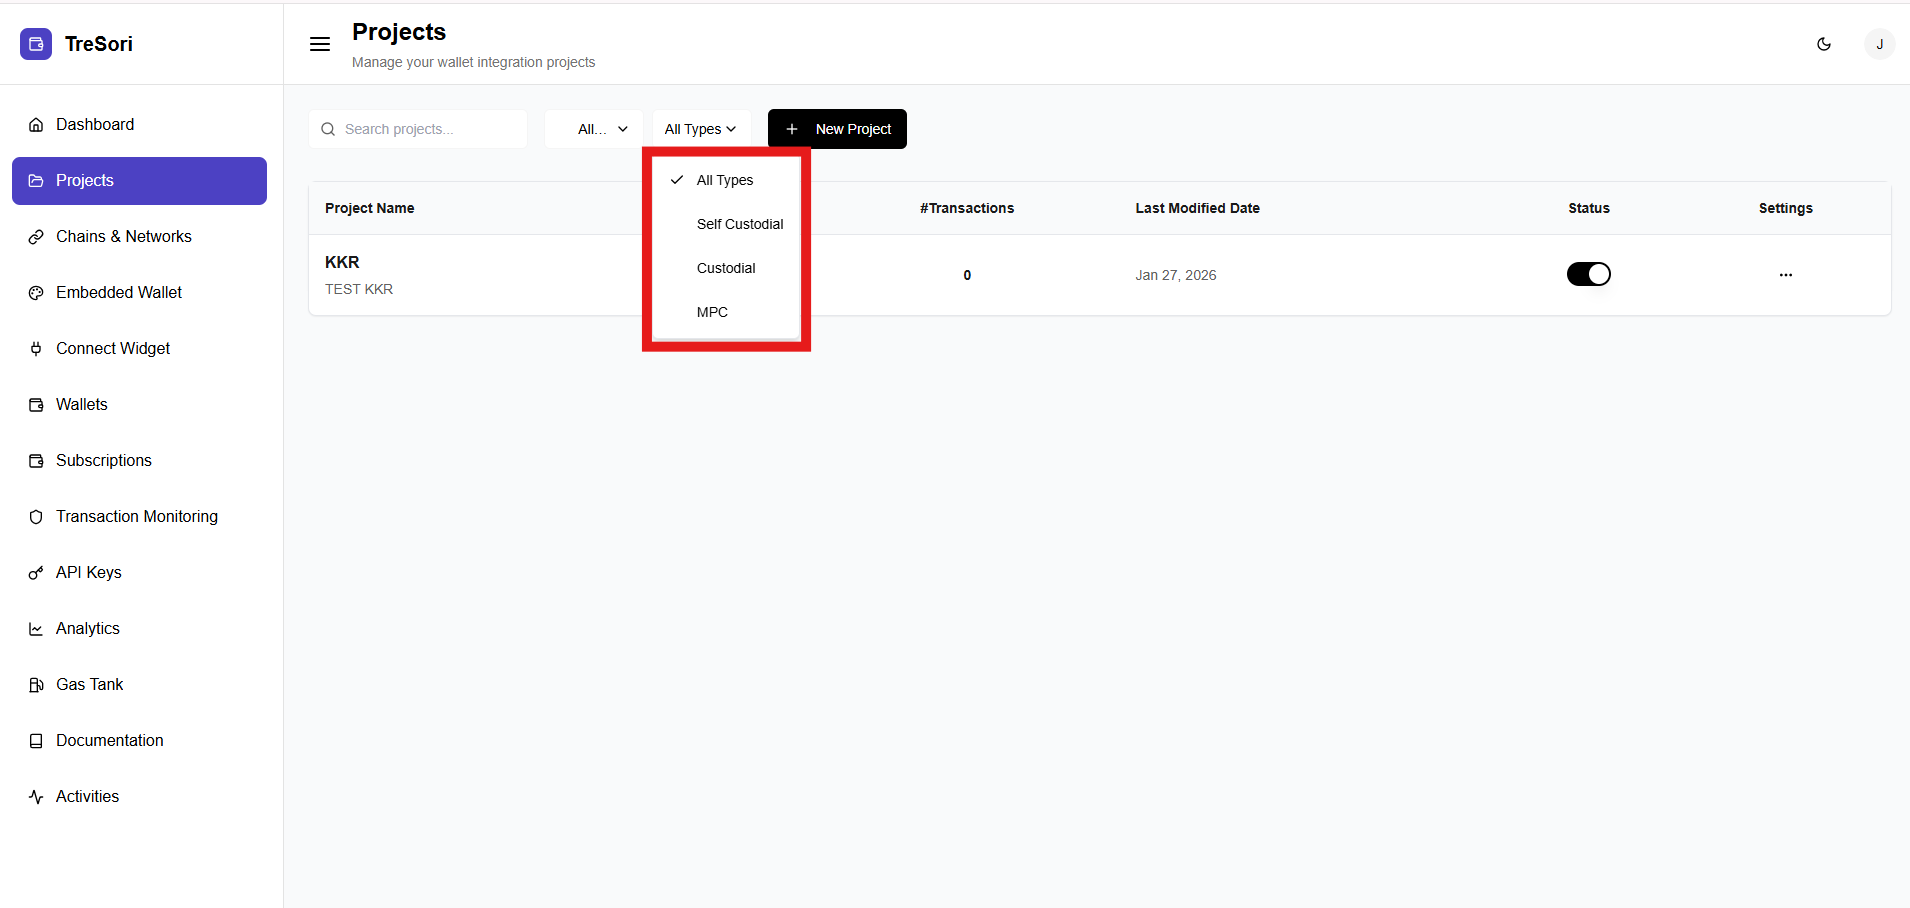The height and width of the screenshot is (908, 1910).
Task: Click the API Keys key icon
Action: (36, 573)
